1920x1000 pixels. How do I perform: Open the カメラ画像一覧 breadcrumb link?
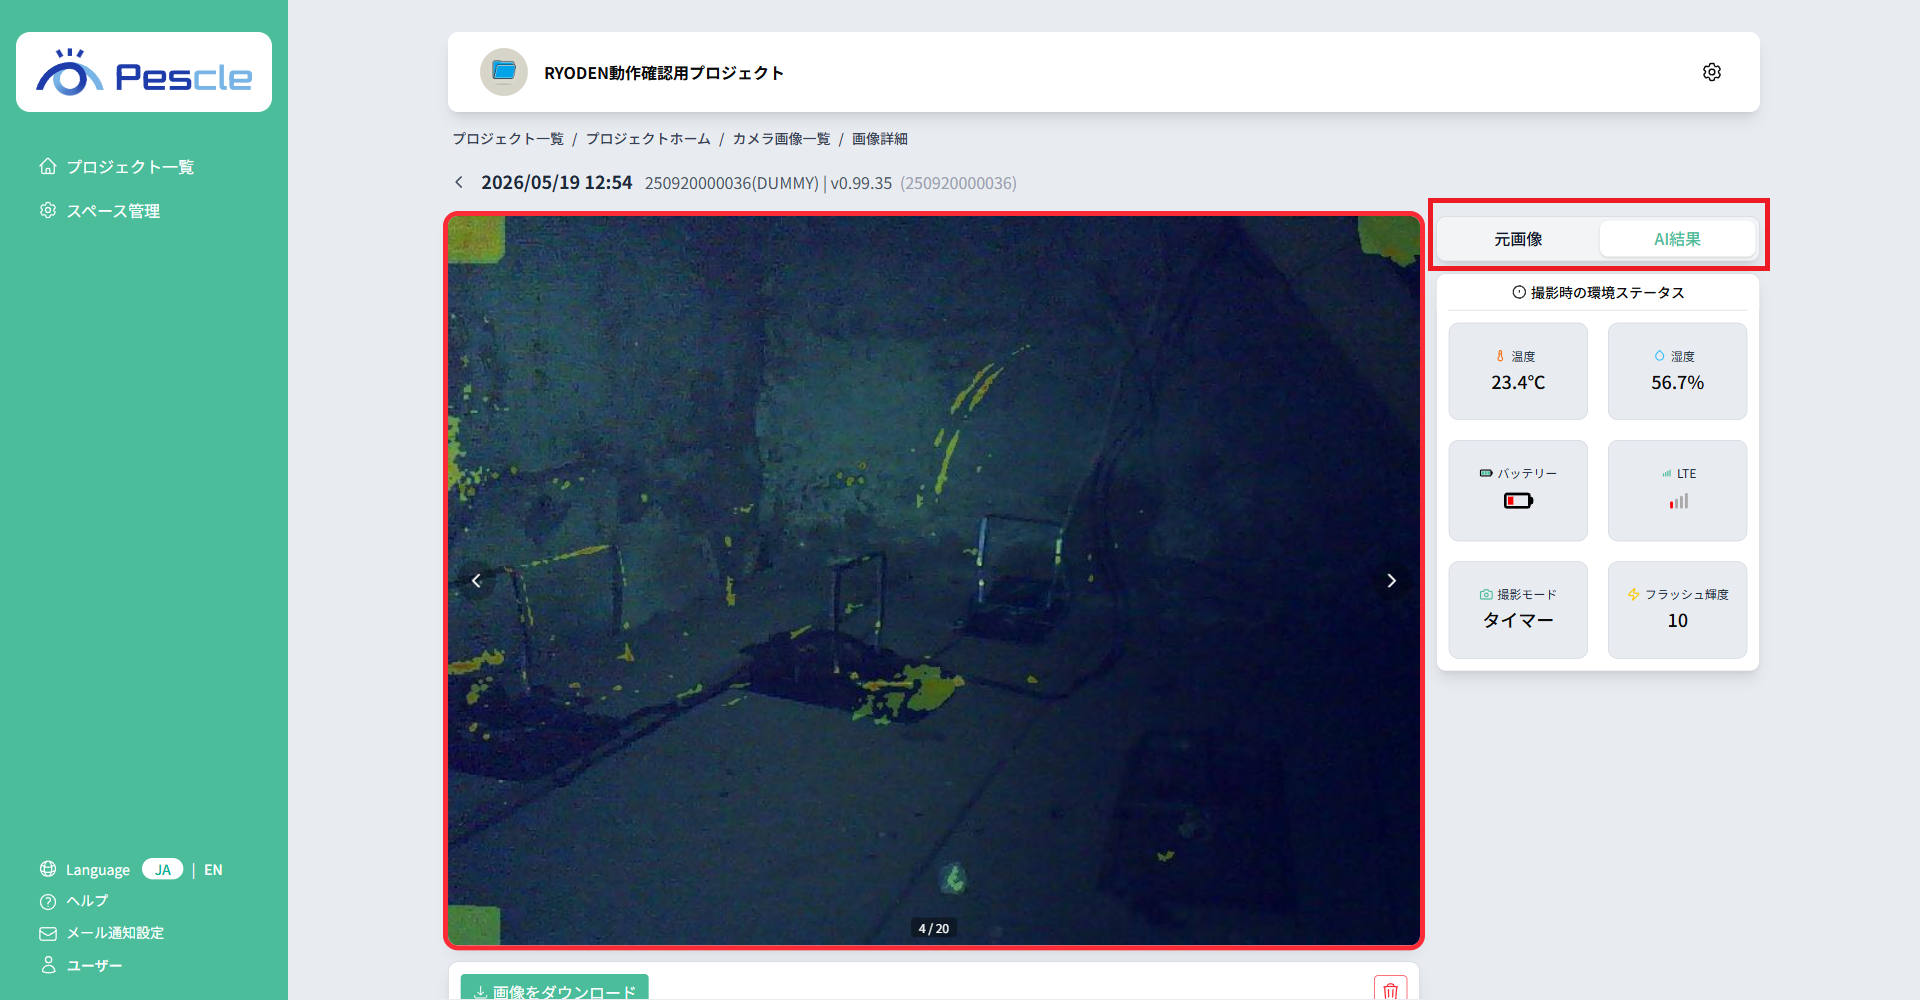781,139
